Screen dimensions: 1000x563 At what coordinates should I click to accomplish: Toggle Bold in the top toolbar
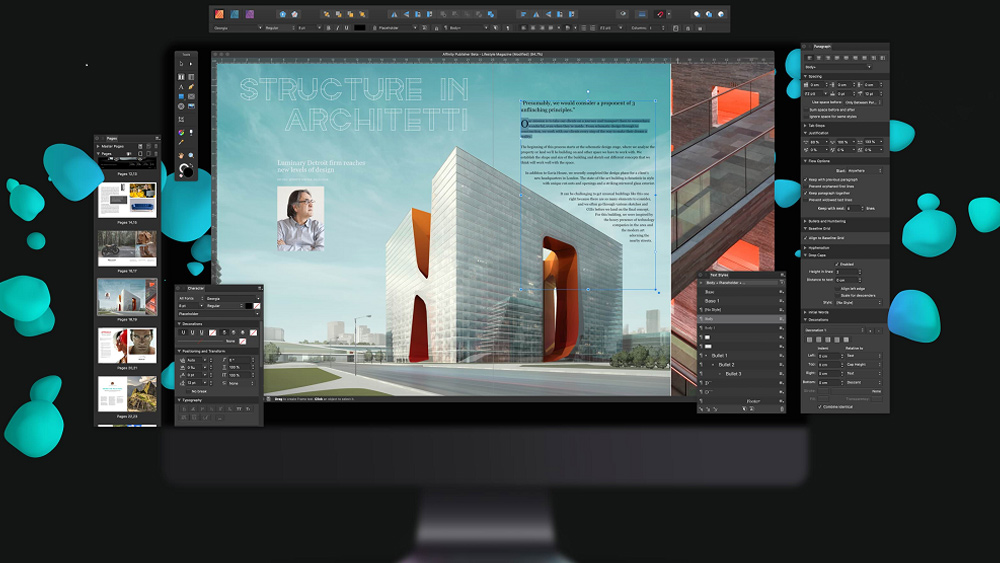pyautogui.click(x=328, y=28)
